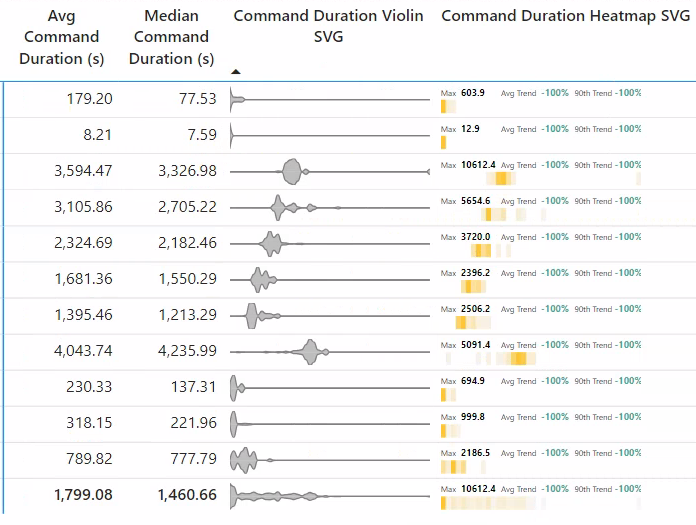Click the violin plot in the 1,395.46 row
Image resolution: width=696 pixels, height=525 pixels.
(x=253, y=316)
